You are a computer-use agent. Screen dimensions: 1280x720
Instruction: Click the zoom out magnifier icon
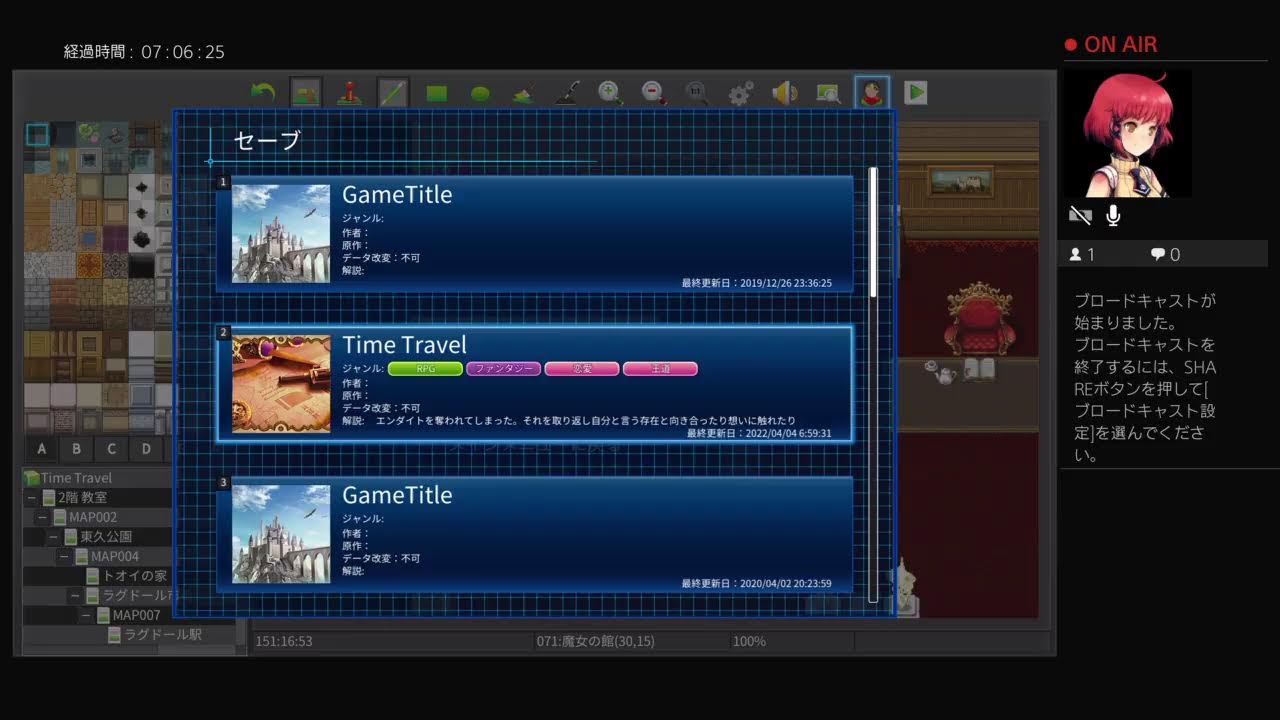(654, 93)
